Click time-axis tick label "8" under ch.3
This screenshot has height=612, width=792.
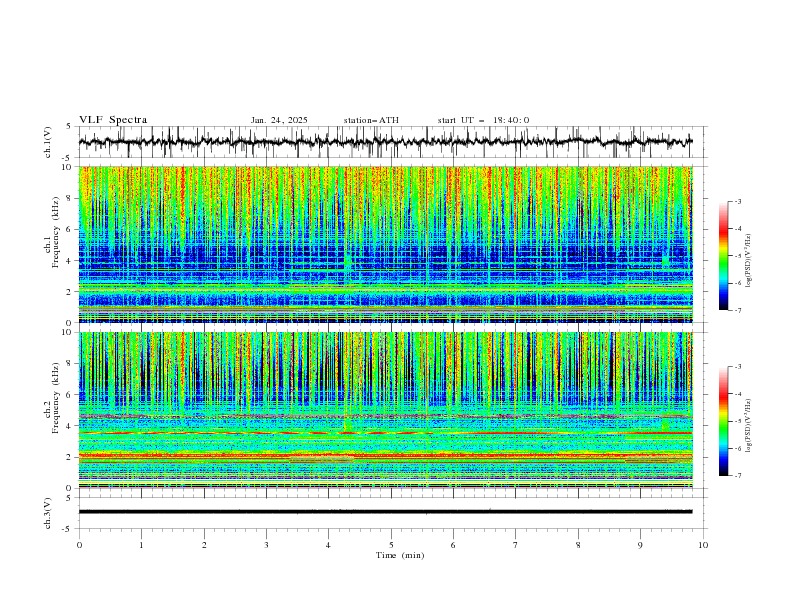tap(578, 545)
